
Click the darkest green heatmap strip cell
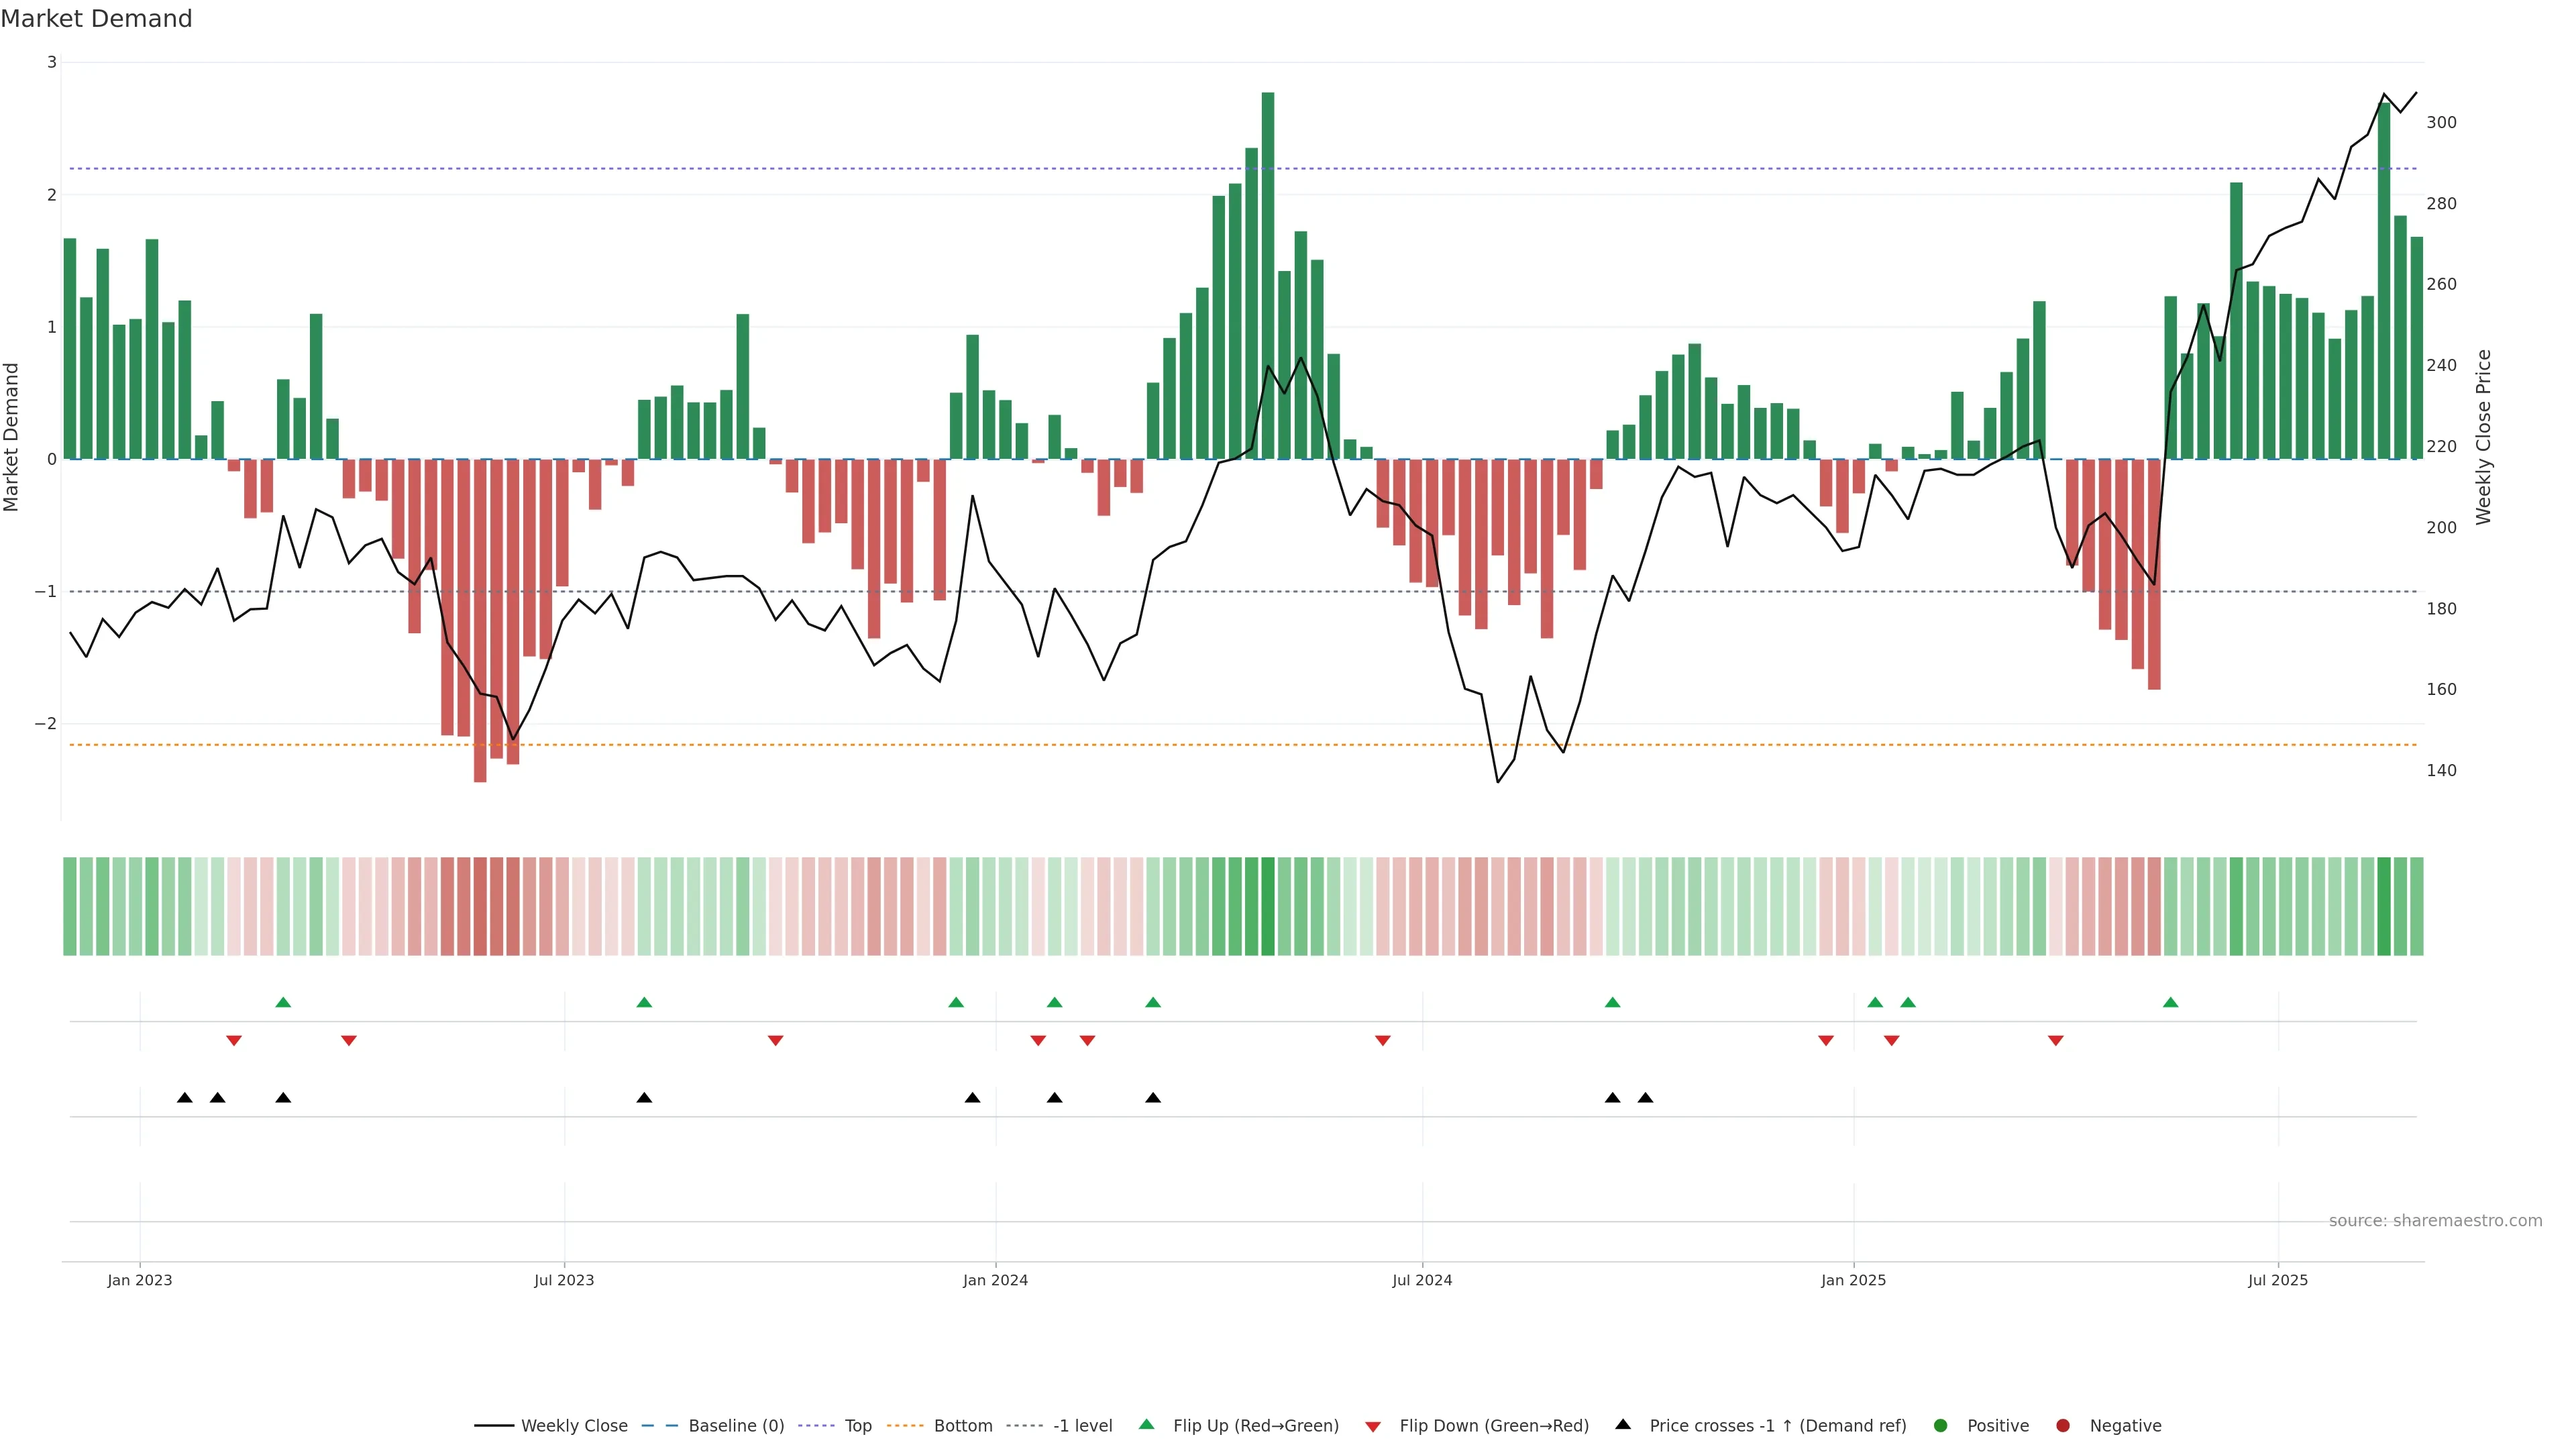[x=1268, y=906]
